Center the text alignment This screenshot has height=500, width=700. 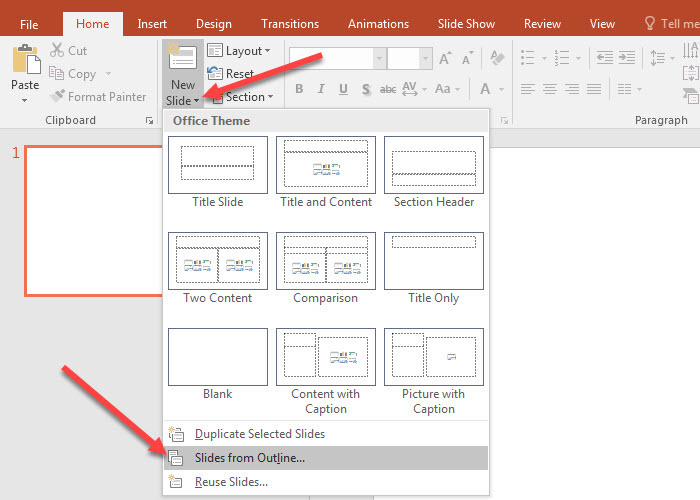coord(550,89)
